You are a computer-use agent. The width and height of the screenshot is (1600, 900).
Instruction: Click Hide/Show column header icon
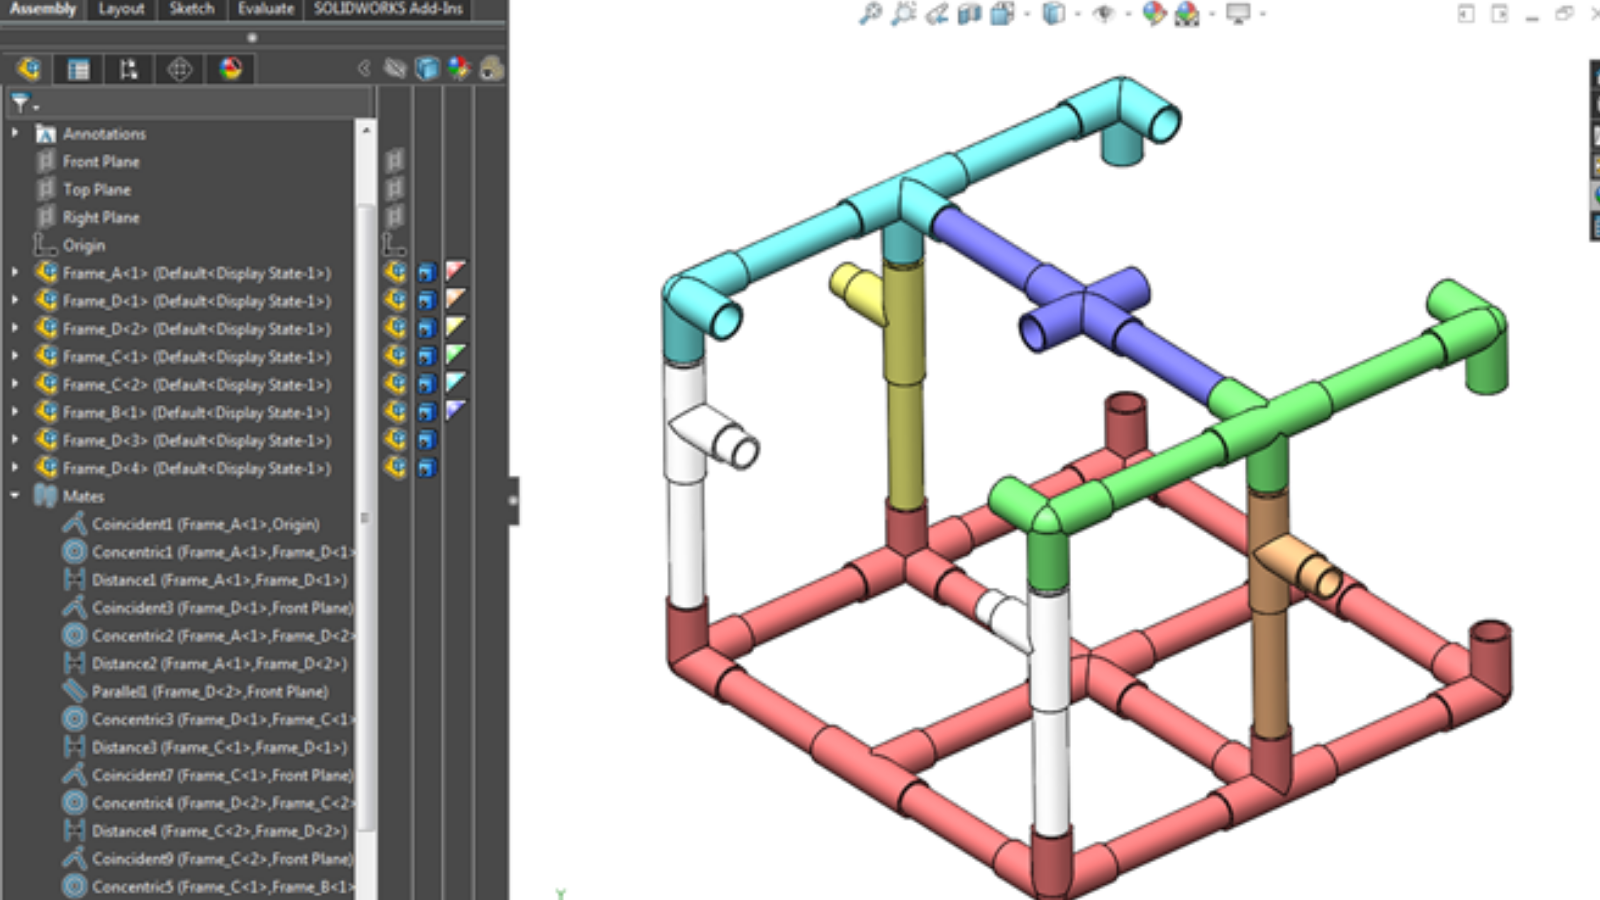pos(395,68)
